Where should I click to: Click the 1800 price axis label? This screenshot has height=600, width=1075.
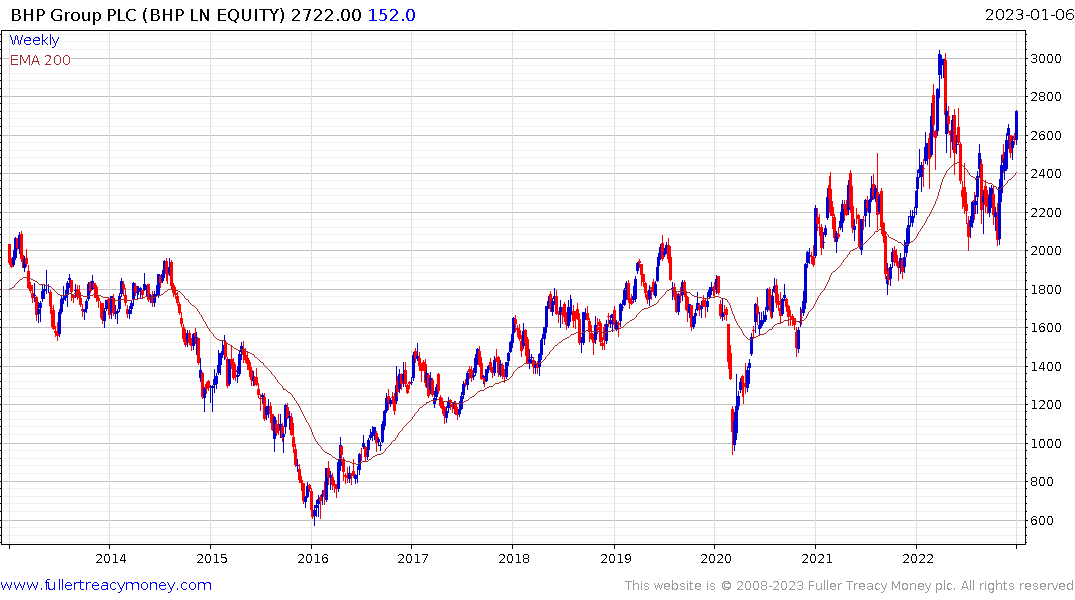coord(1046,289)
